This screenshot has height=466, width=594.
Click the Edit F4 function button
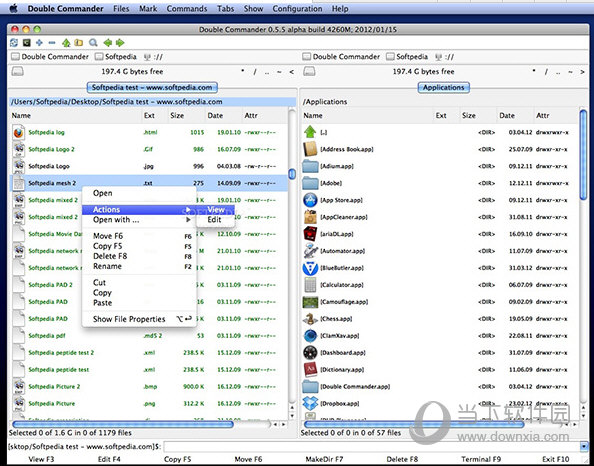[109, 459]
